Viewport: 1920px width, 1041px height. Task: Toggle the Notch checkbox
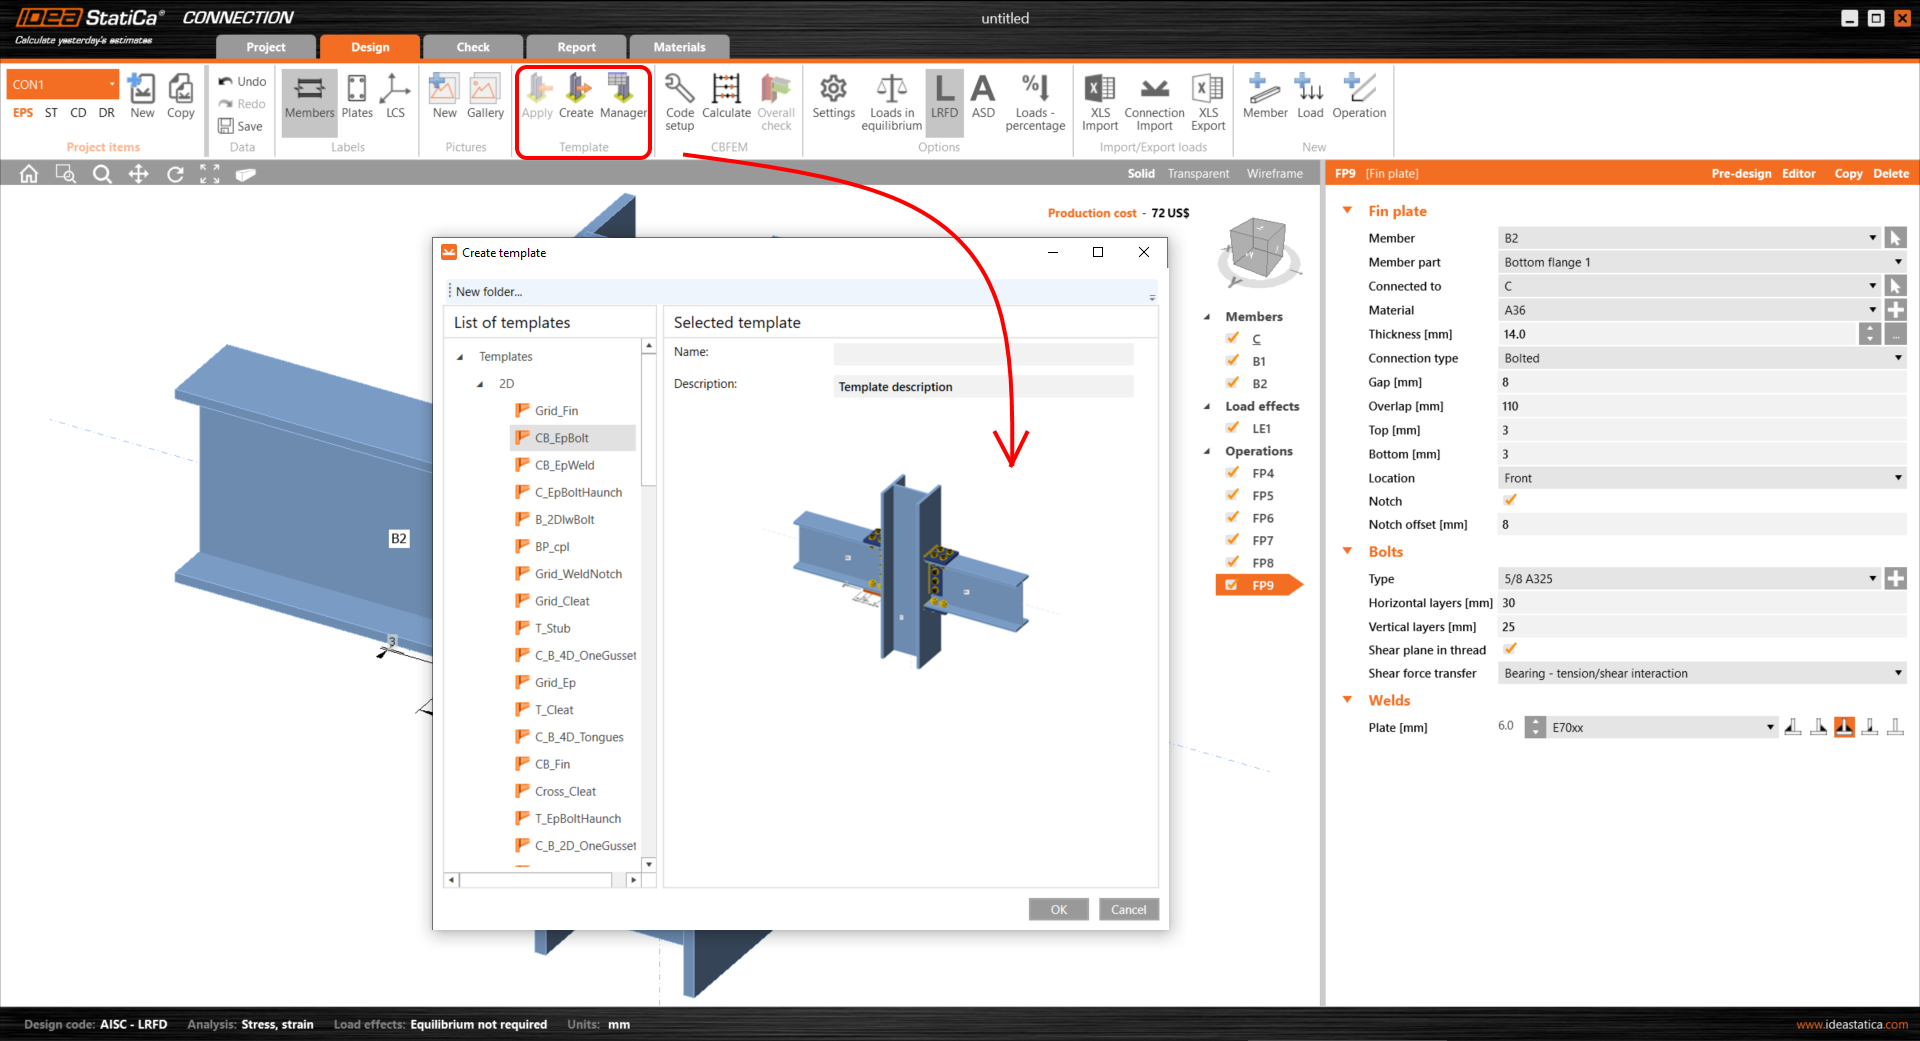[1510, 501]
